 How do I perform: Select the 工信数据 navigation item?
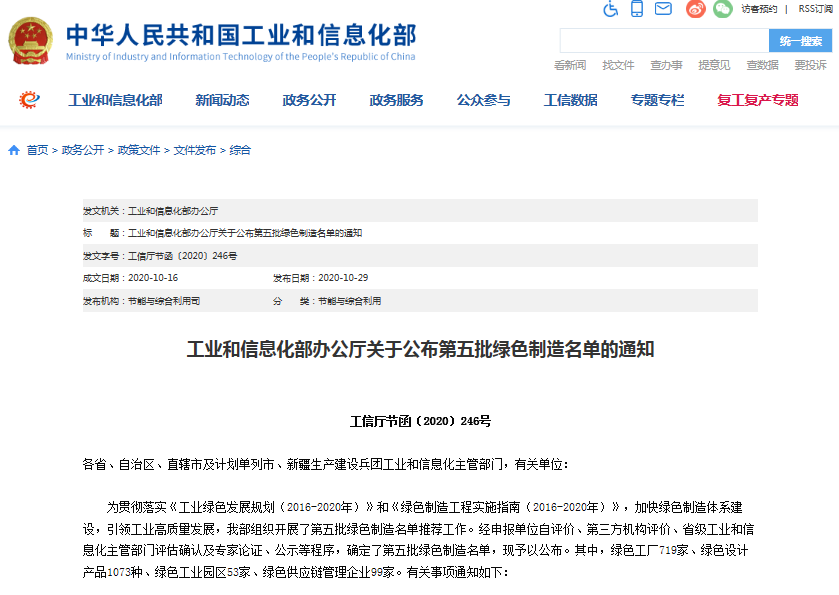pyautogui.click(x=570, y=100)
